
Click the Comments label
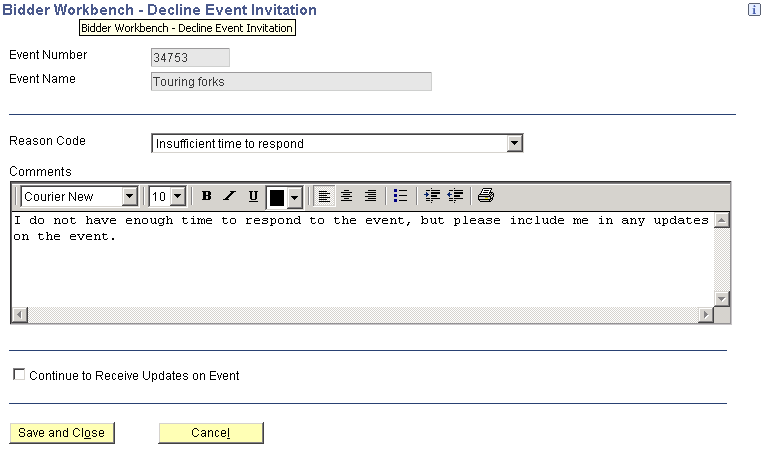tap(40, 172)
